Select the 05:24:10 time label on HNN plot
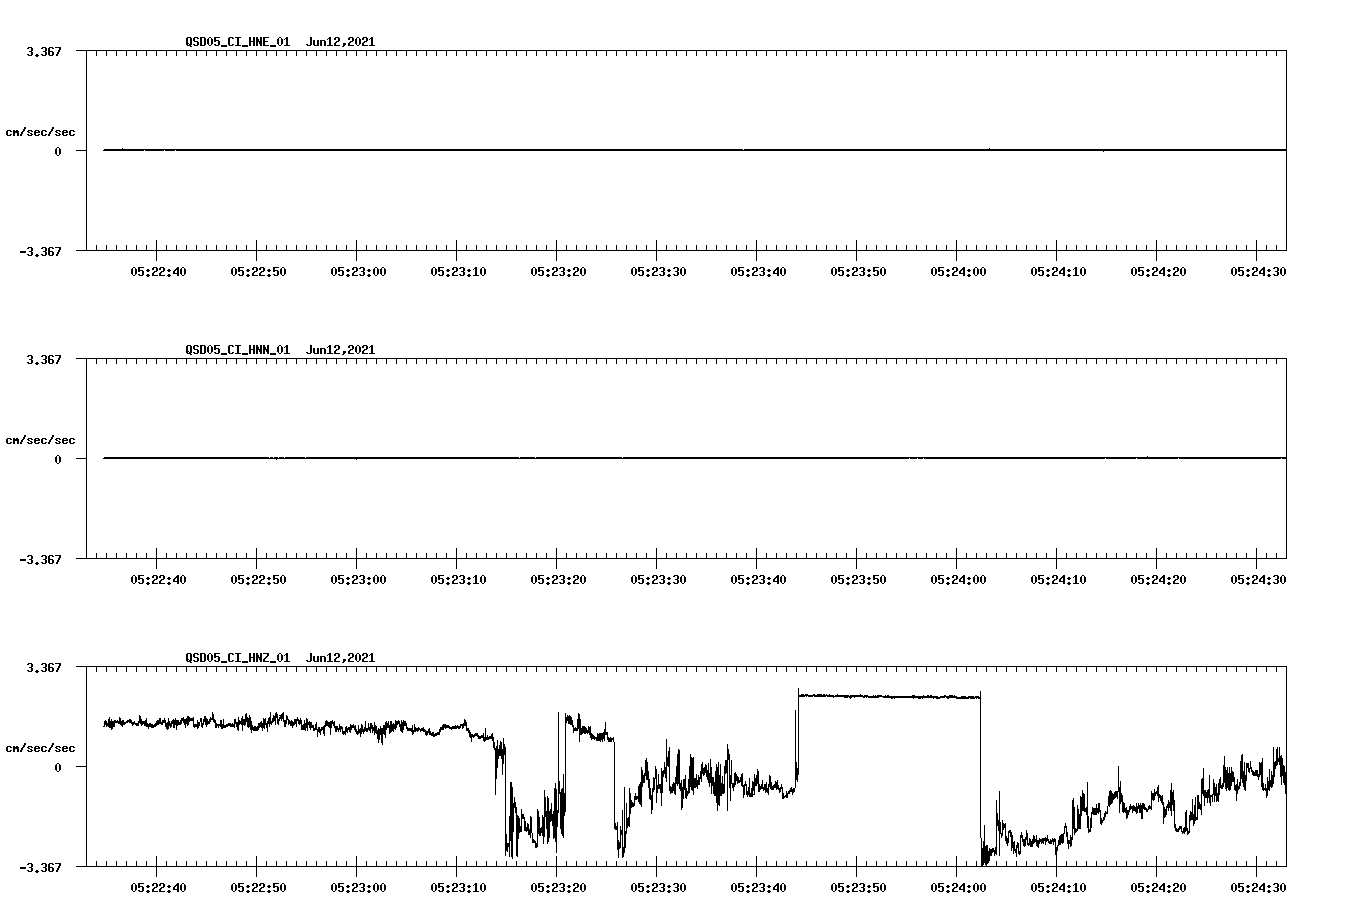This screenshot has height=924, width=1358. (1058, 579)
